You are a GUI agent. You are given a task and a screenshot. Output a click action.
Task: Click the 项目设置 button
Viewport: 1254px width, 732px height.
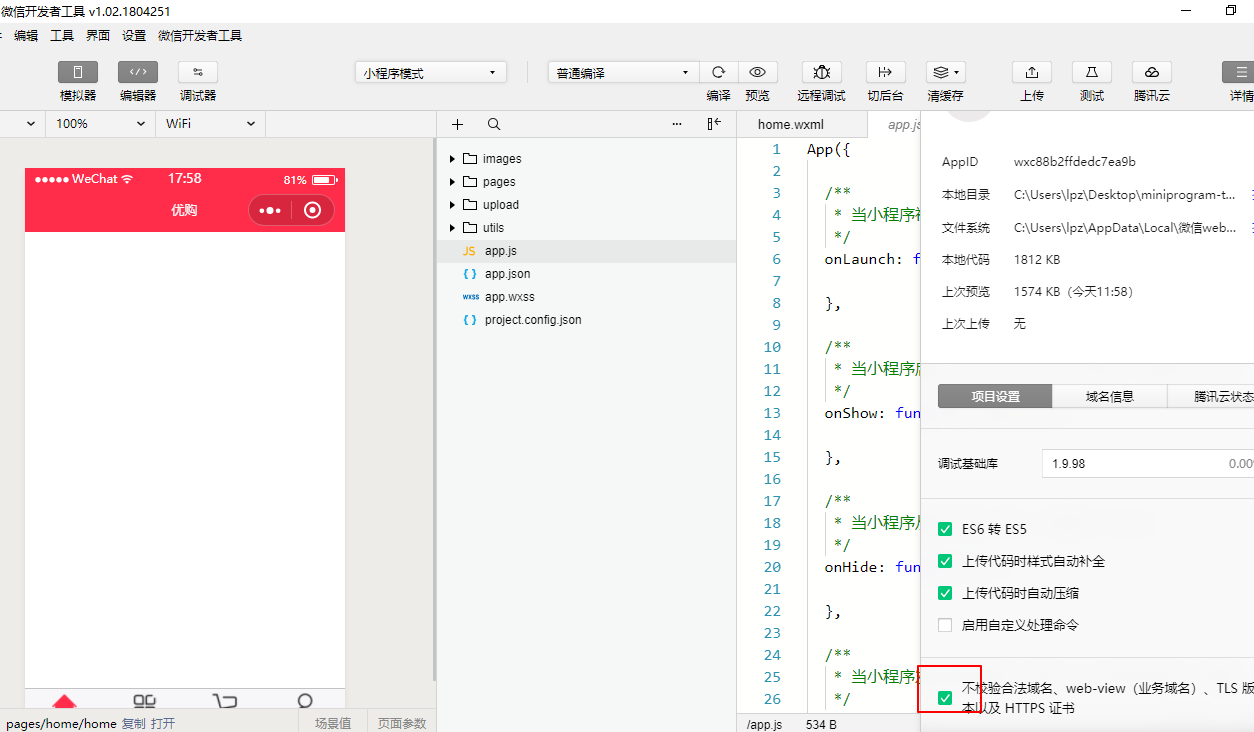995,396
